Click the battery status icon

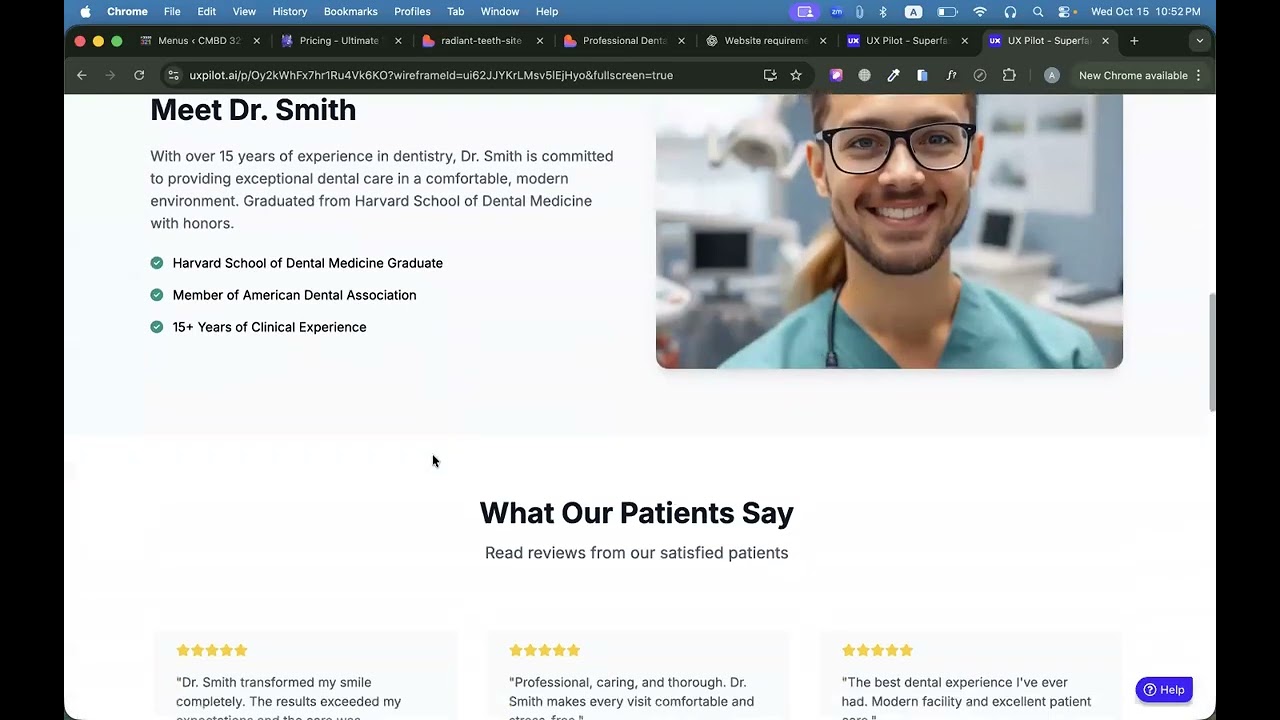click(x=946, y=12)
